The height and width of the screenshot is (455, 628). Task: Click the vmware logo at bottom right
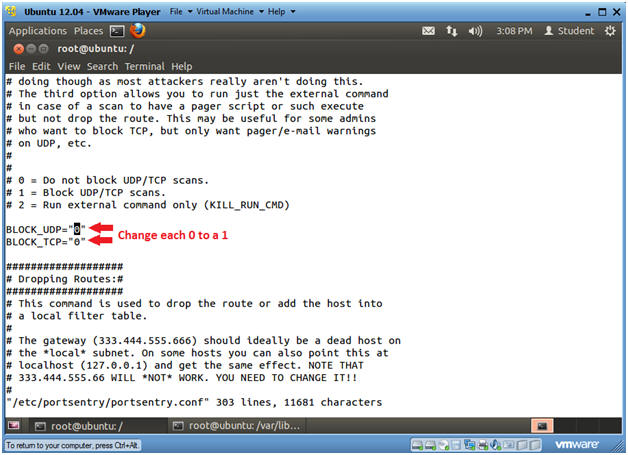click(x=577, y=444)
